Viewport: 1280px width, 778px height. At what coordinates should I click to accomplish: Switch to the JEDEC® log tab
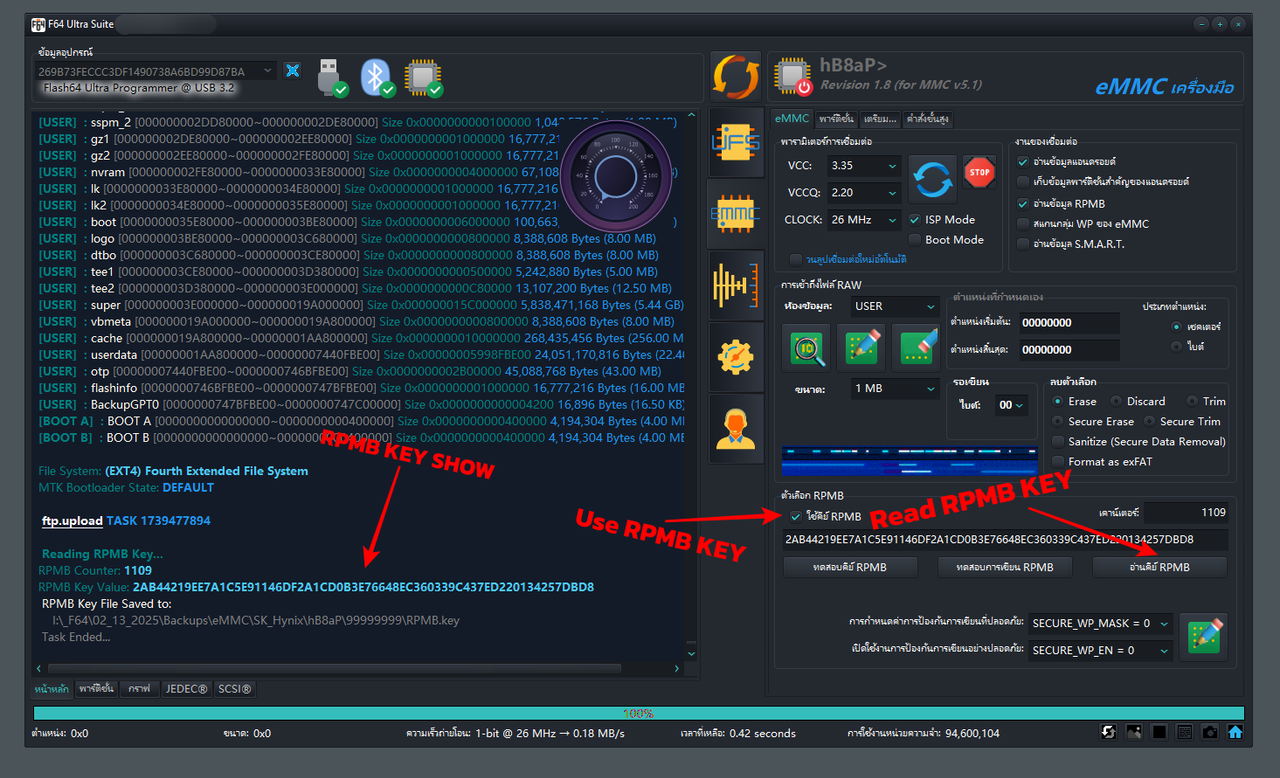186,689
